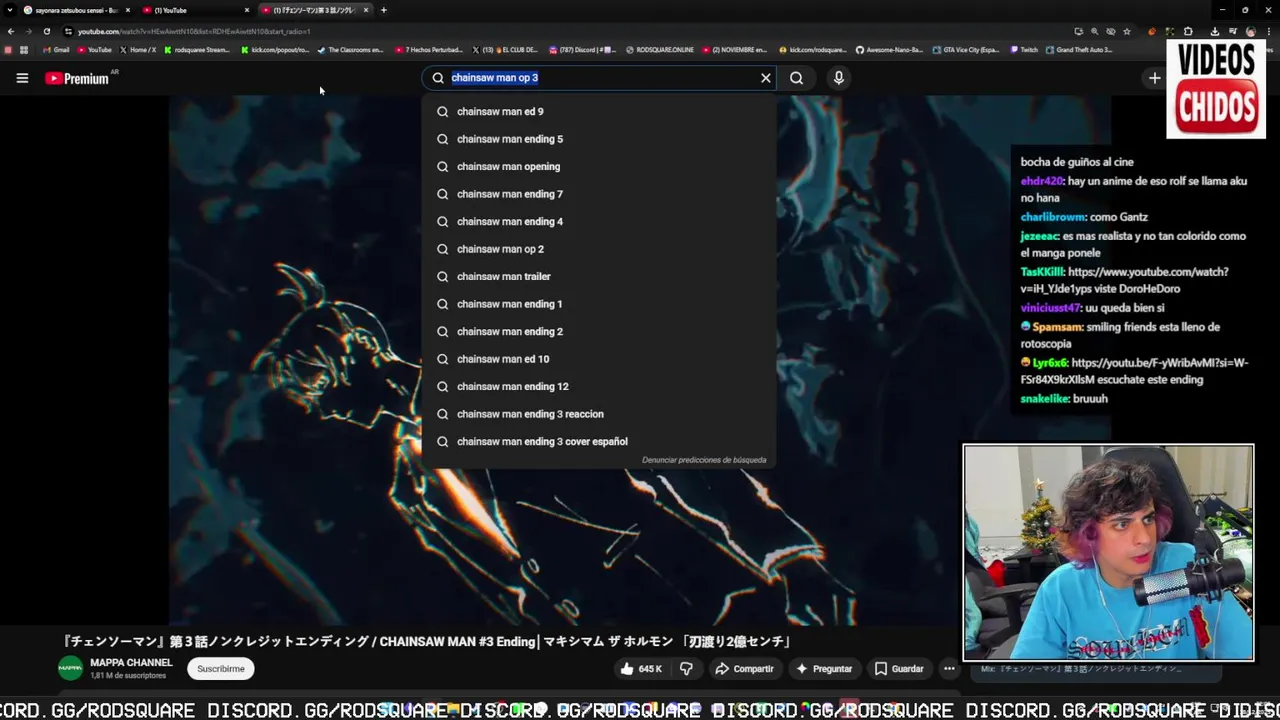Open a new browser tab with plus
The height and width of the screenshot is (720, 1280).
pyautogui.click(x=384, y=10)
